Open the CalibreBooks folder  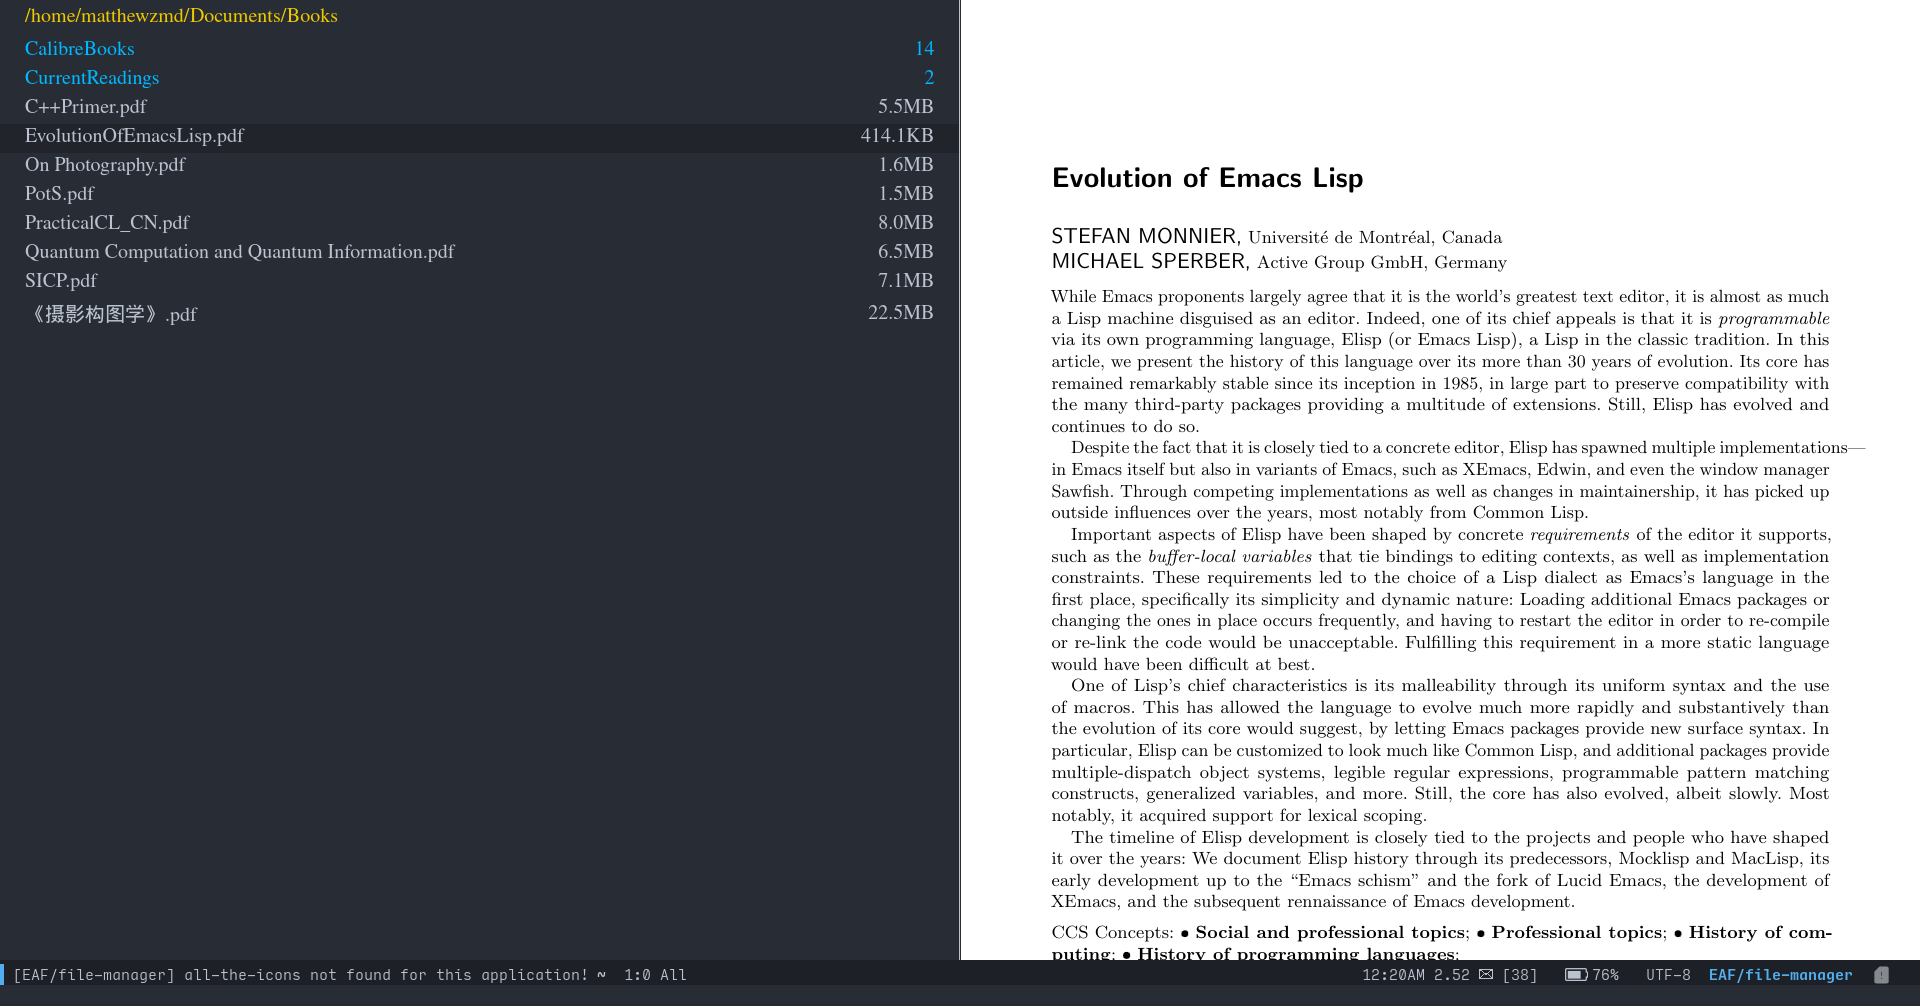pyautogui.click(x=80, y=49)
